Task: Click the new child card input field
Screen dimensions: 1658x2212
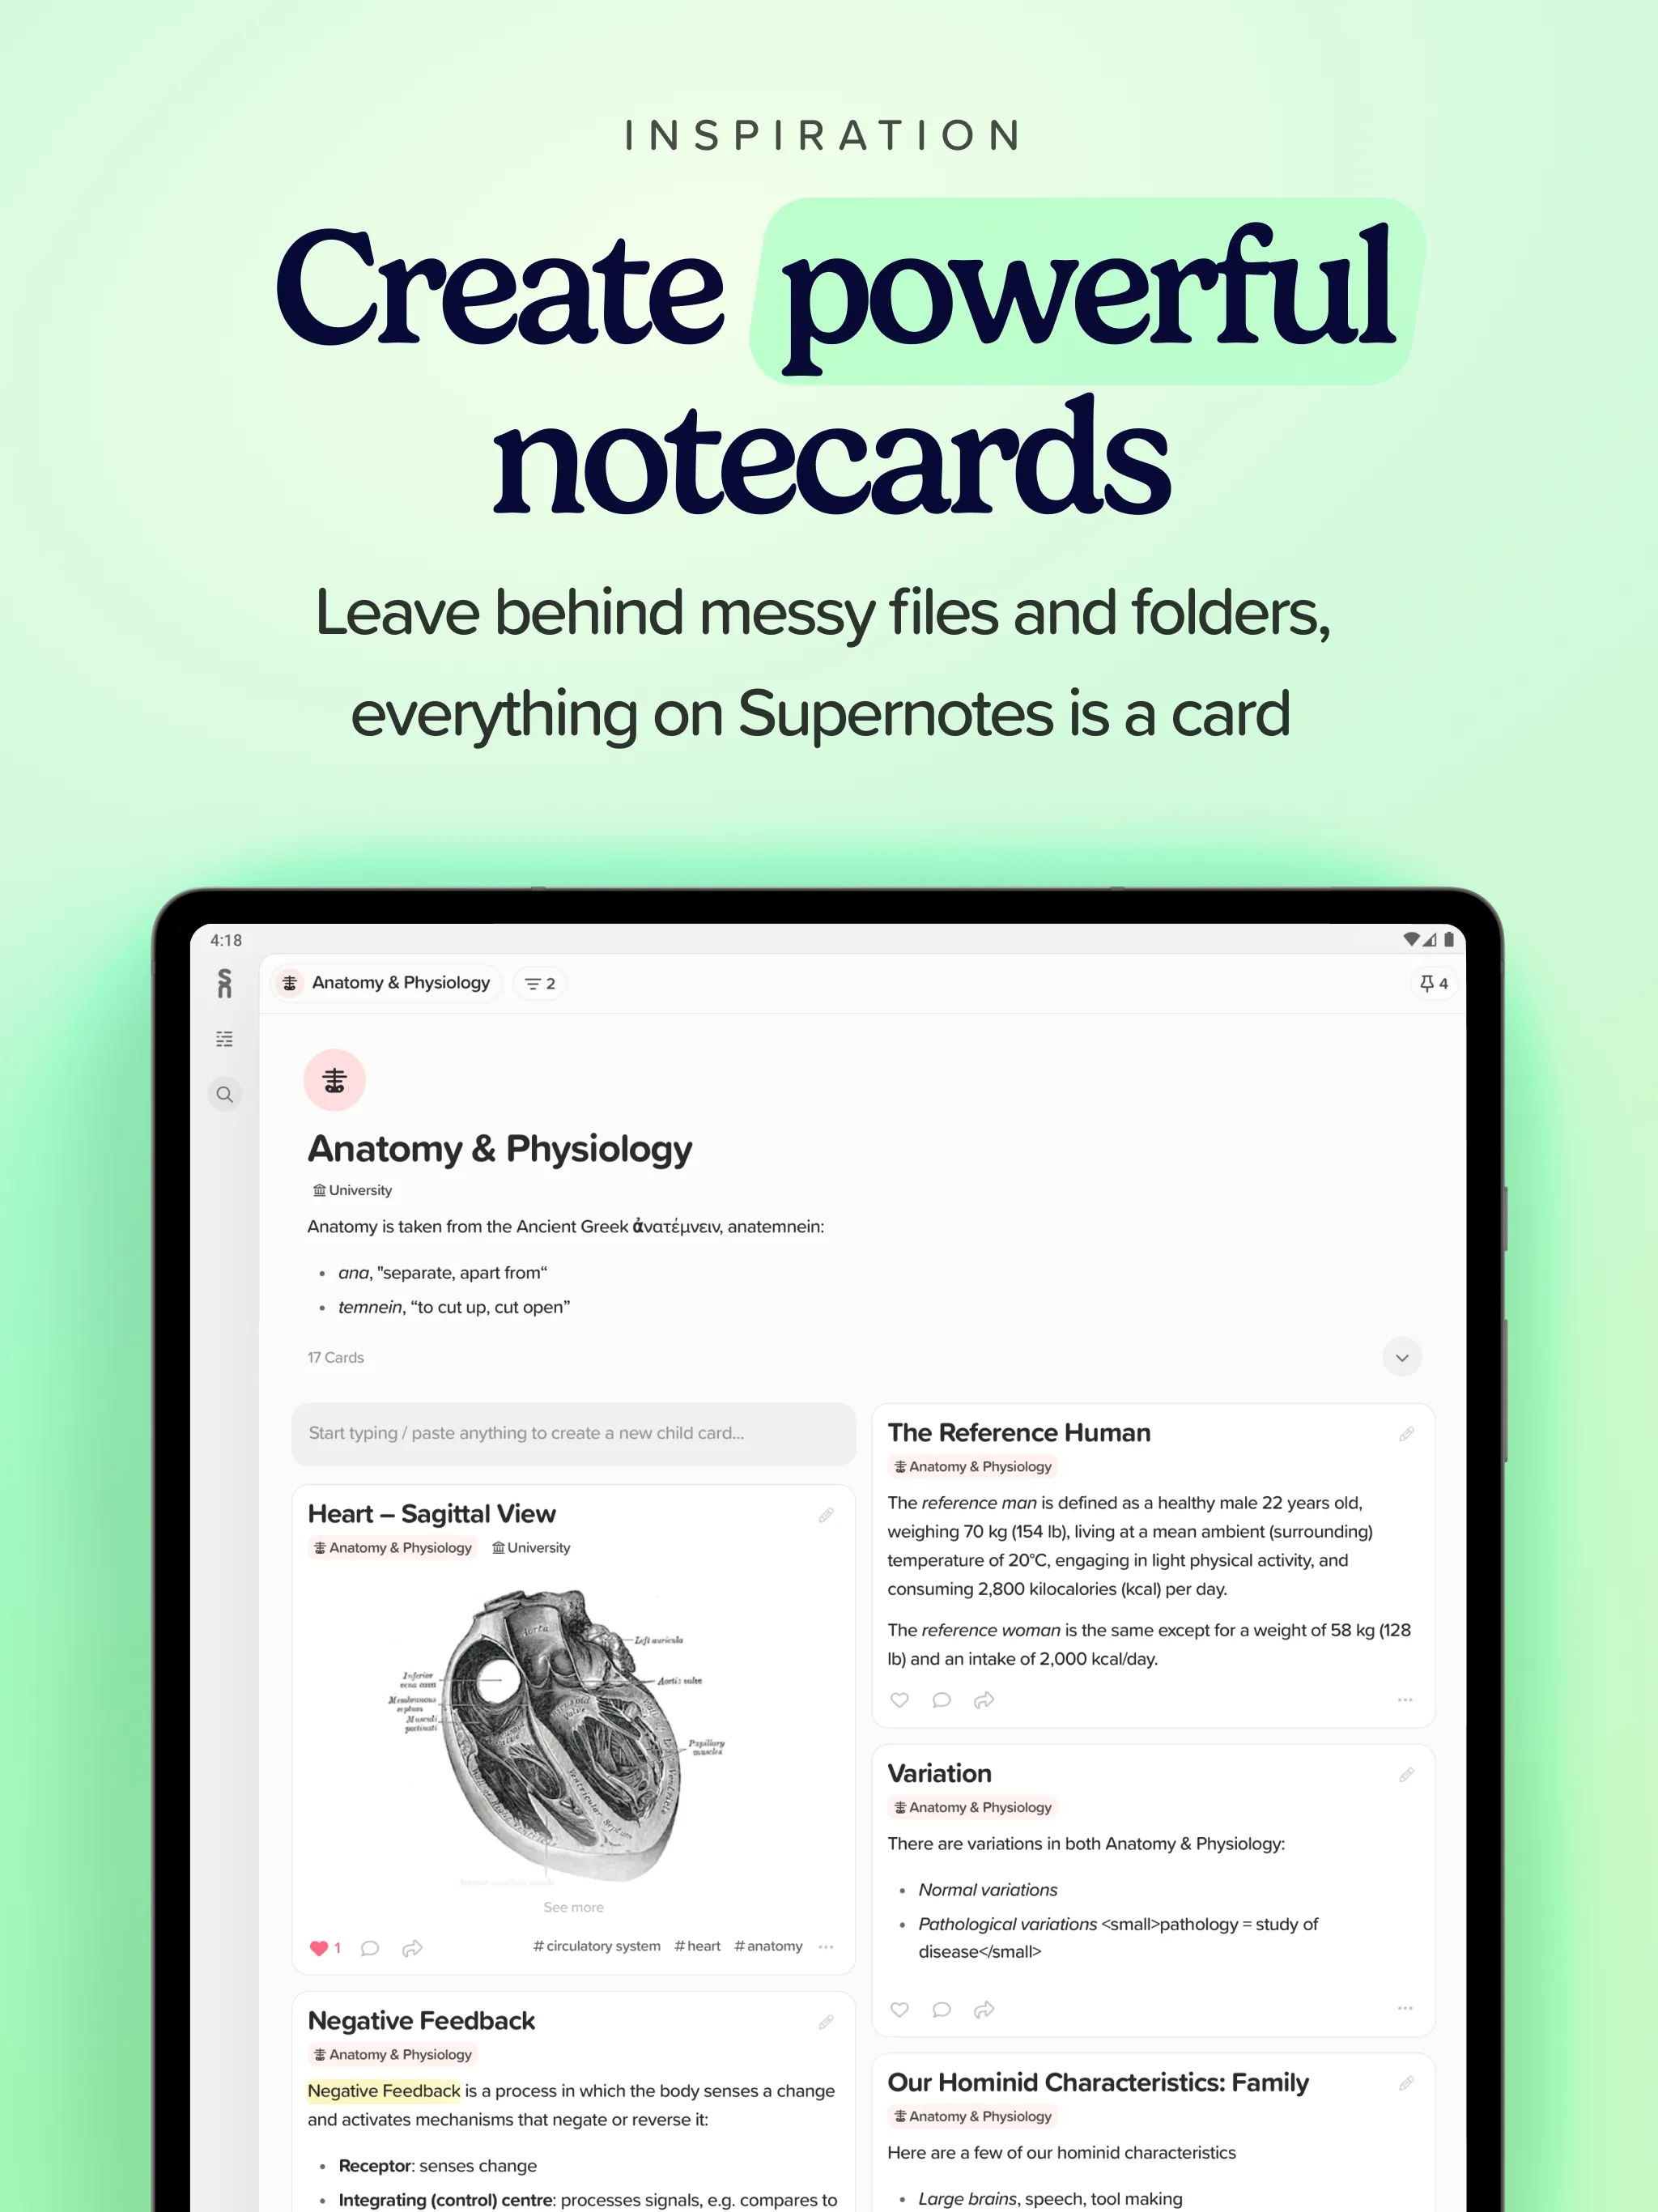Action: pos(573,1431)
